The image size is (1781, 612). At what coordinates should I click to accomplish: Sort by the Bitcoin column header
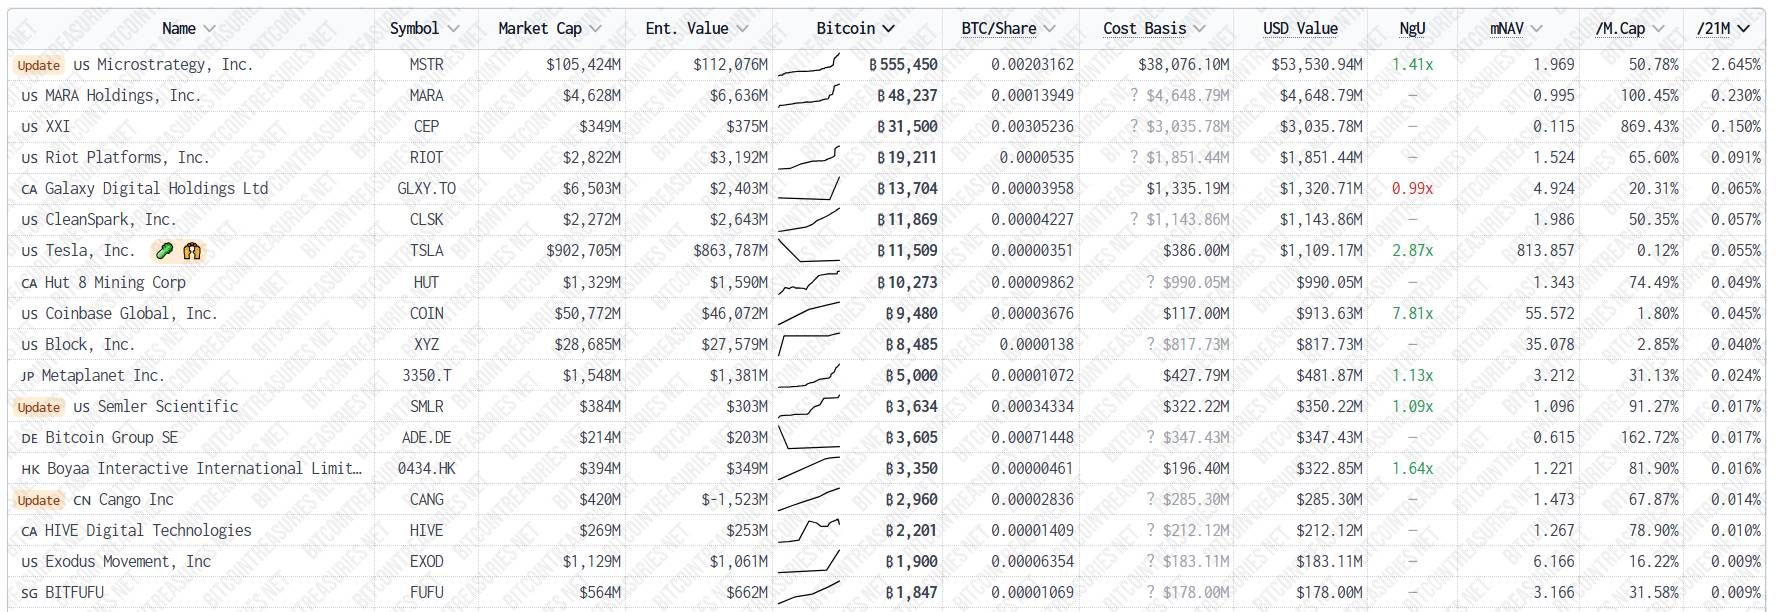[x=856, y=29]
